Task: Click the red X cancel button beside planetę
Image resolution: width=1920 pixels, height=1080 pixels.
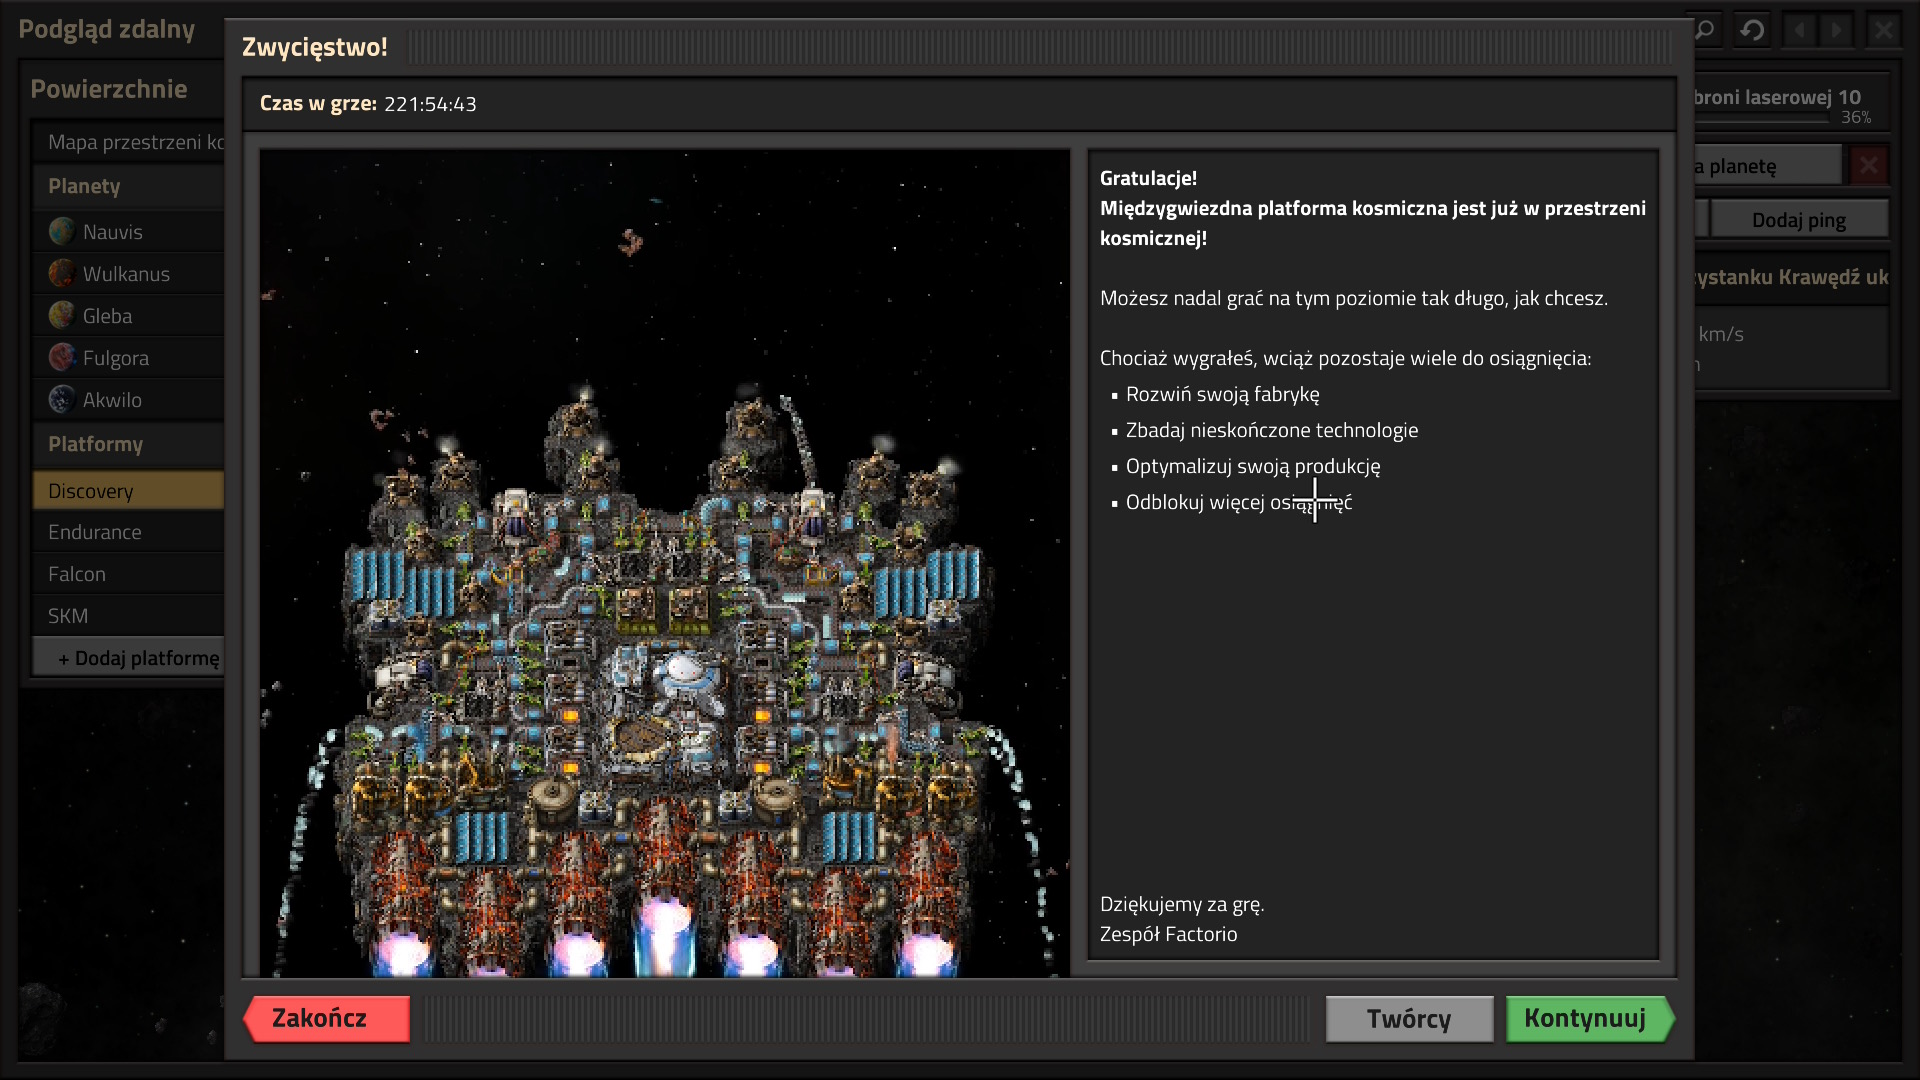Action: pyautogui.click(x=1868, y=165)
